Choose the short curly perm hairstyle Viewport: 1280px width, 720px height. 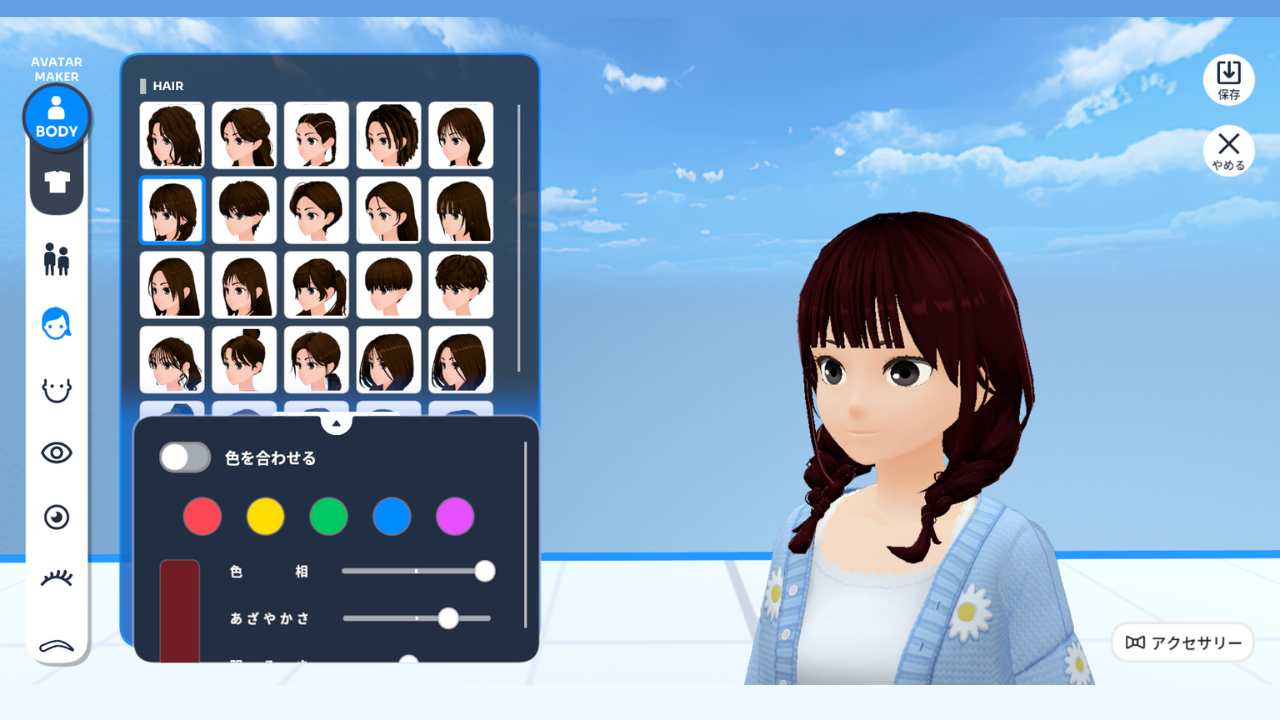click(461, 285)
